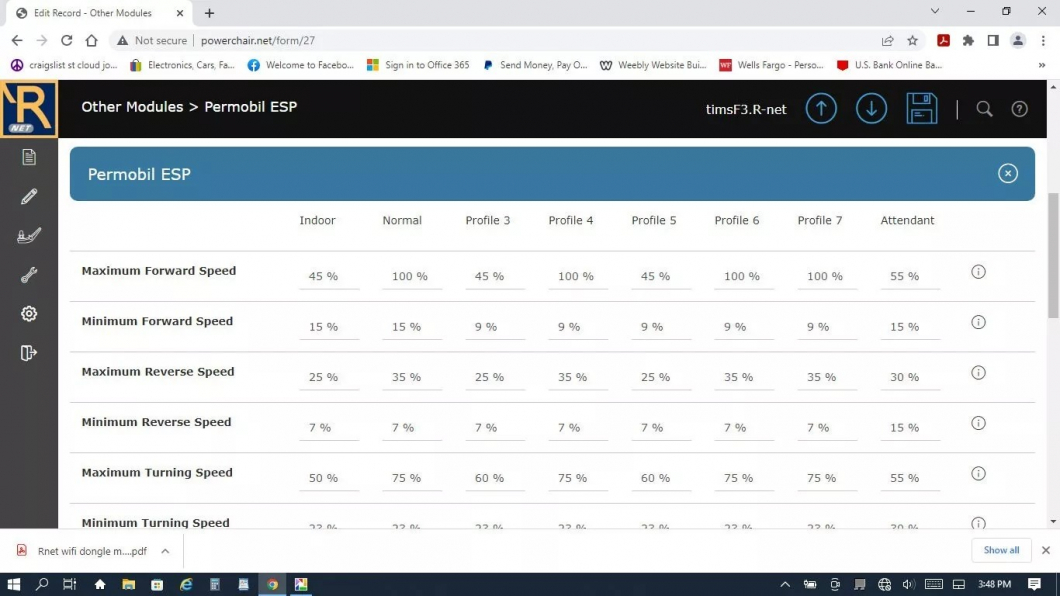
Task: Click the Profile 6 column header
Action: tap(737, 220)
